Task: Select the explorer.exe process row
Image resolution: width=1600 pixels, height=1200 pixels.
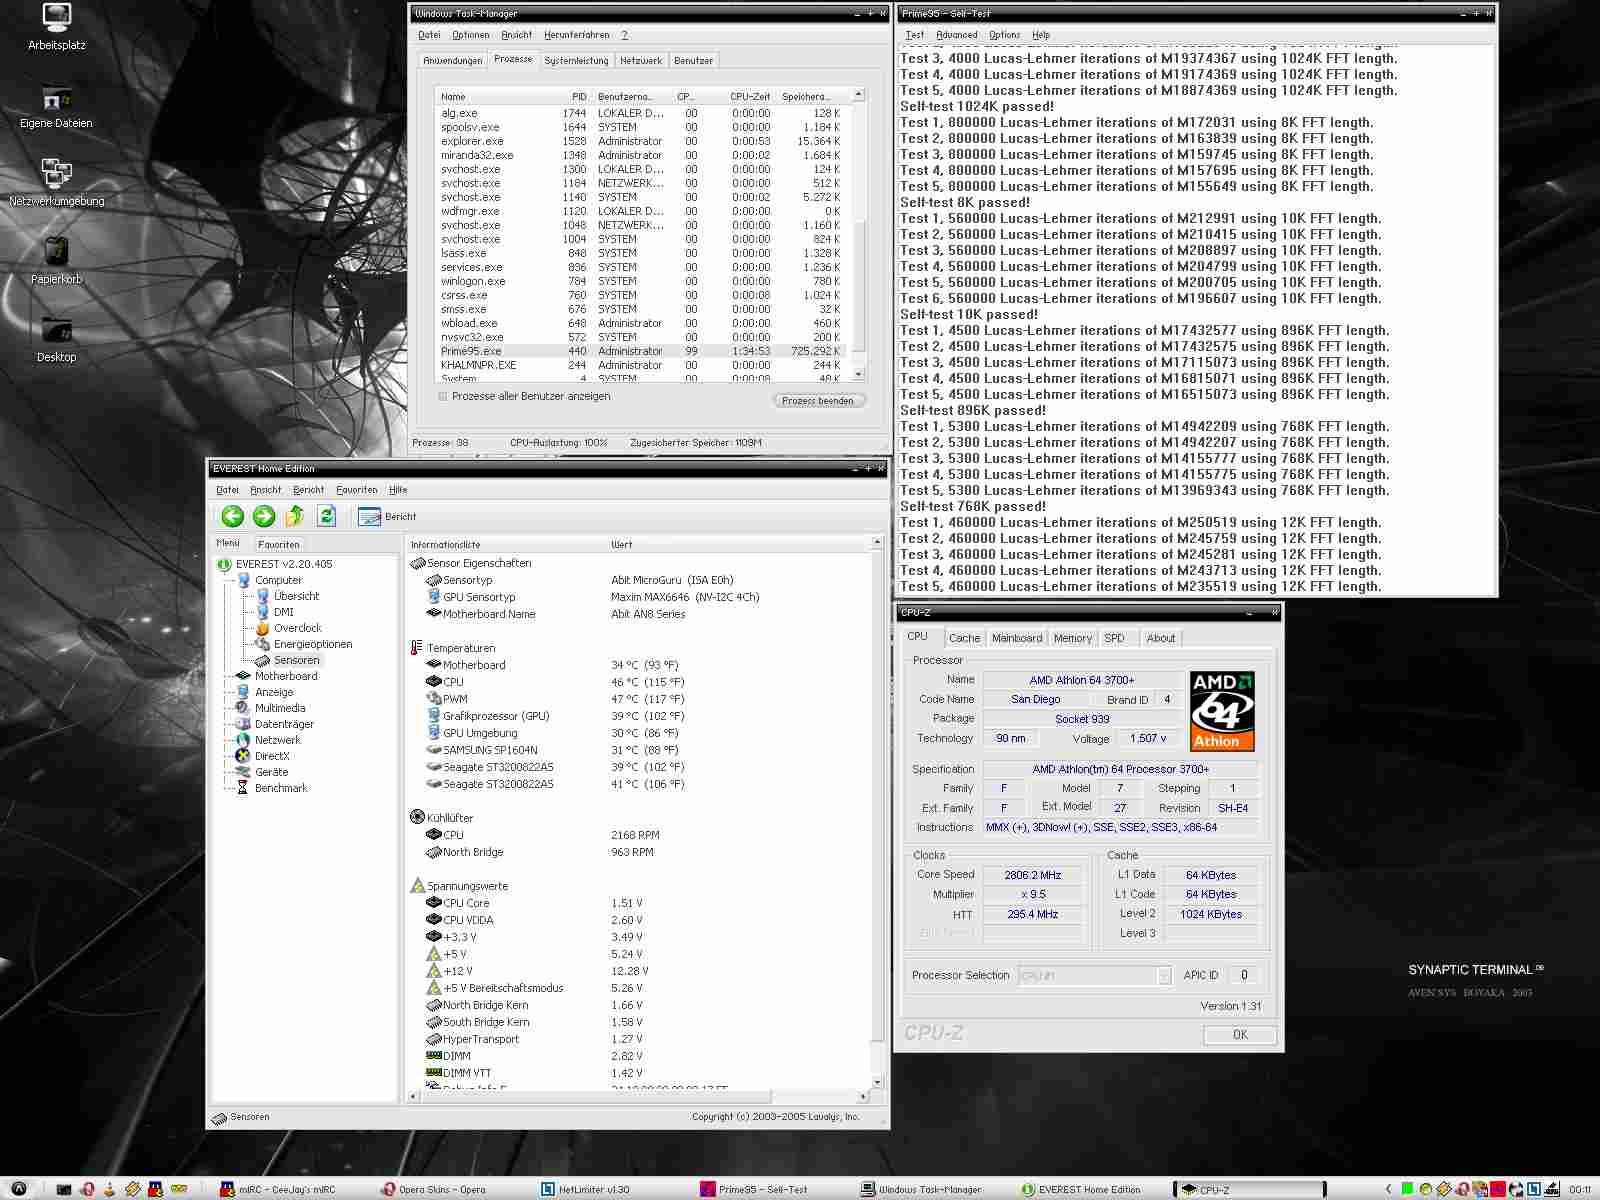Action: pos(641,141)
